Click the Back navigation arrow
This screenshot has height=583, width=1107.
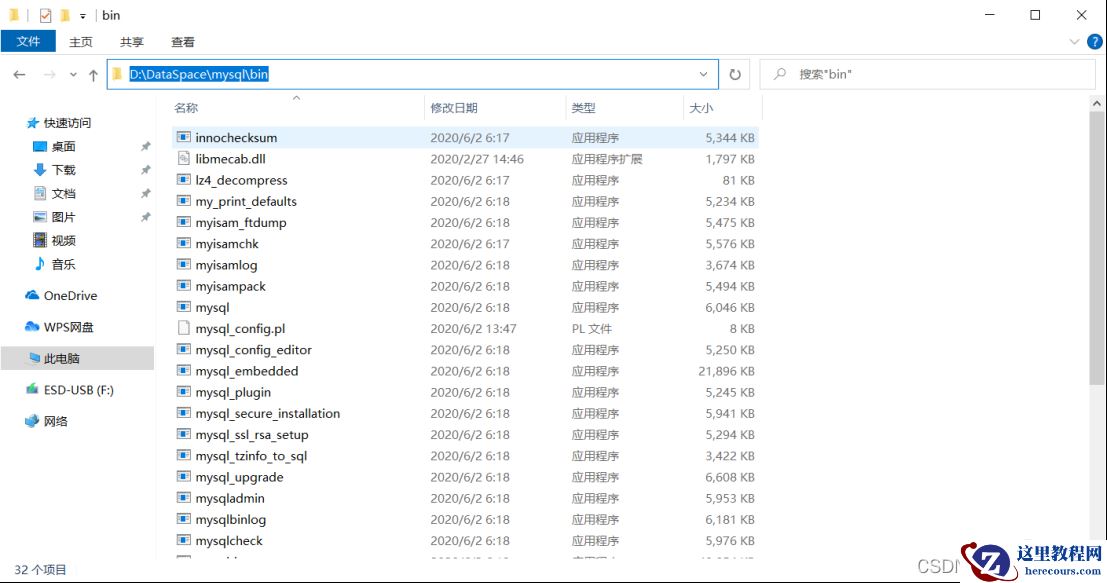(19, 75)
